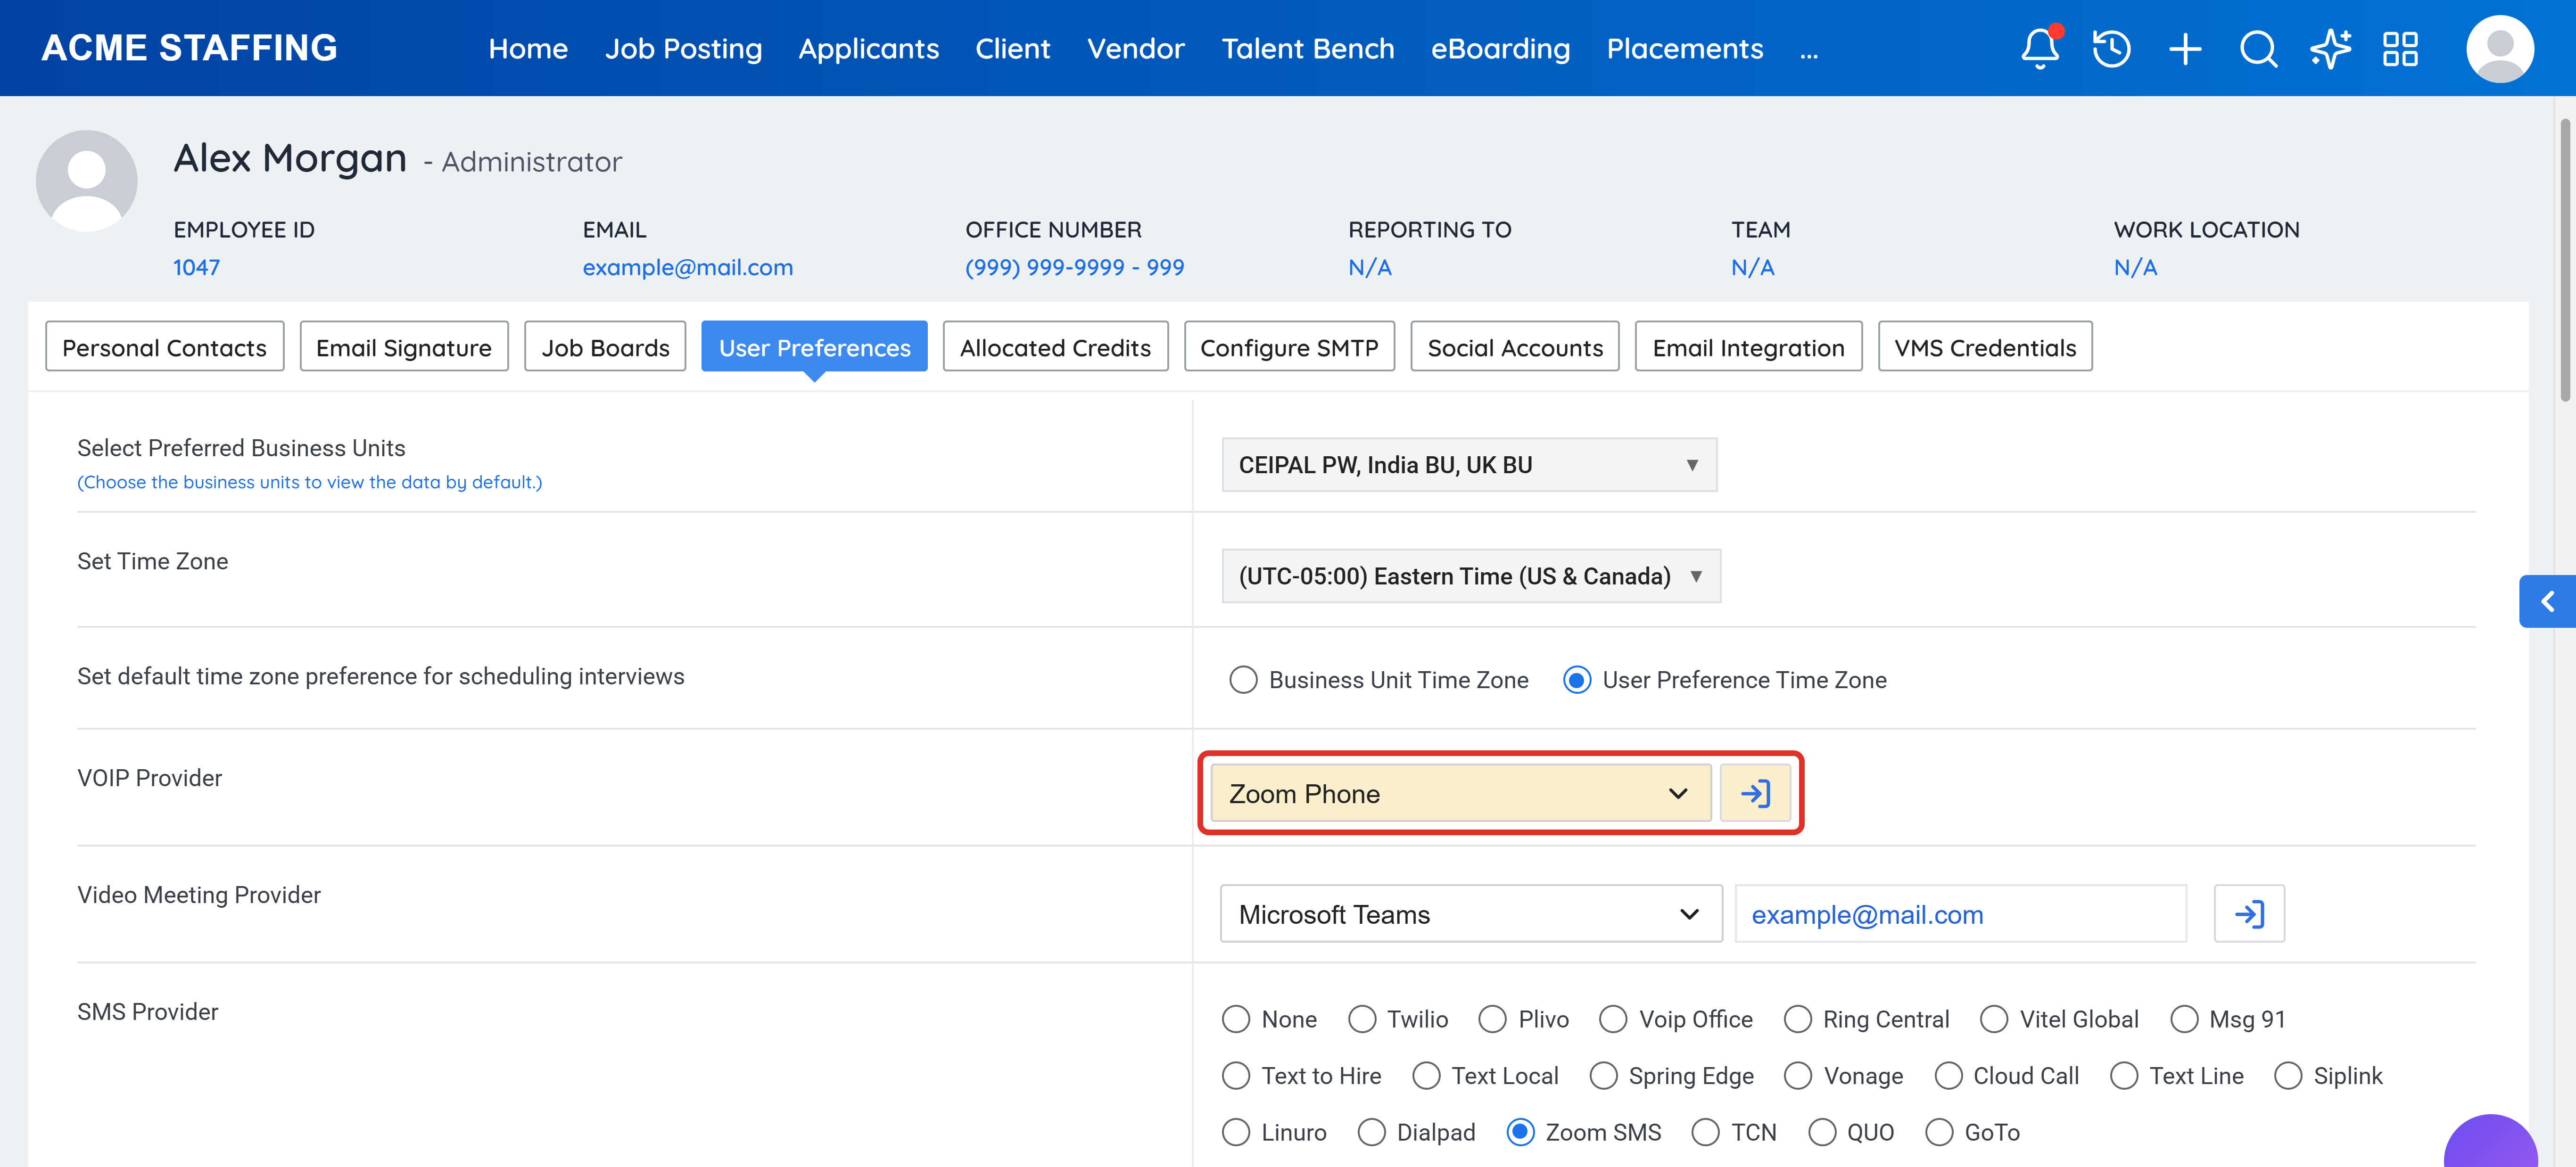Click the User Preferences tab
Screen dimensions: 2576x1167
pyautogui.click(x=814, y=347)
